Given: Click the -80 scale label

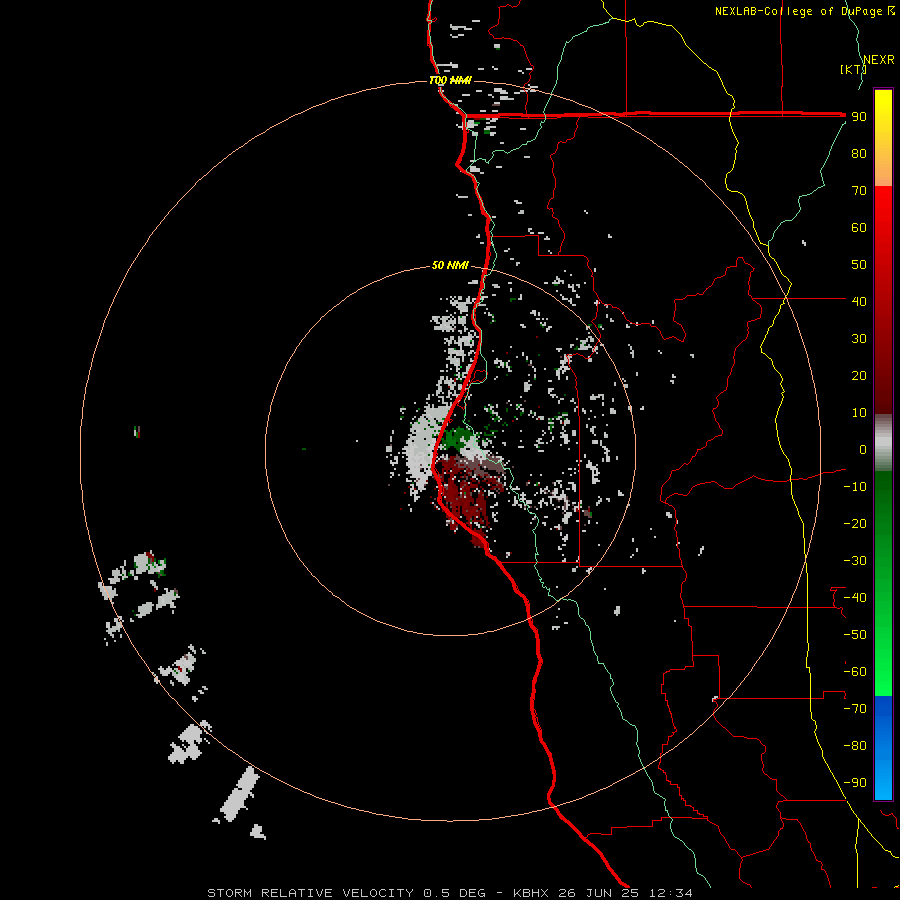Looking at the screenshot, I should click(x=855, y=746).
